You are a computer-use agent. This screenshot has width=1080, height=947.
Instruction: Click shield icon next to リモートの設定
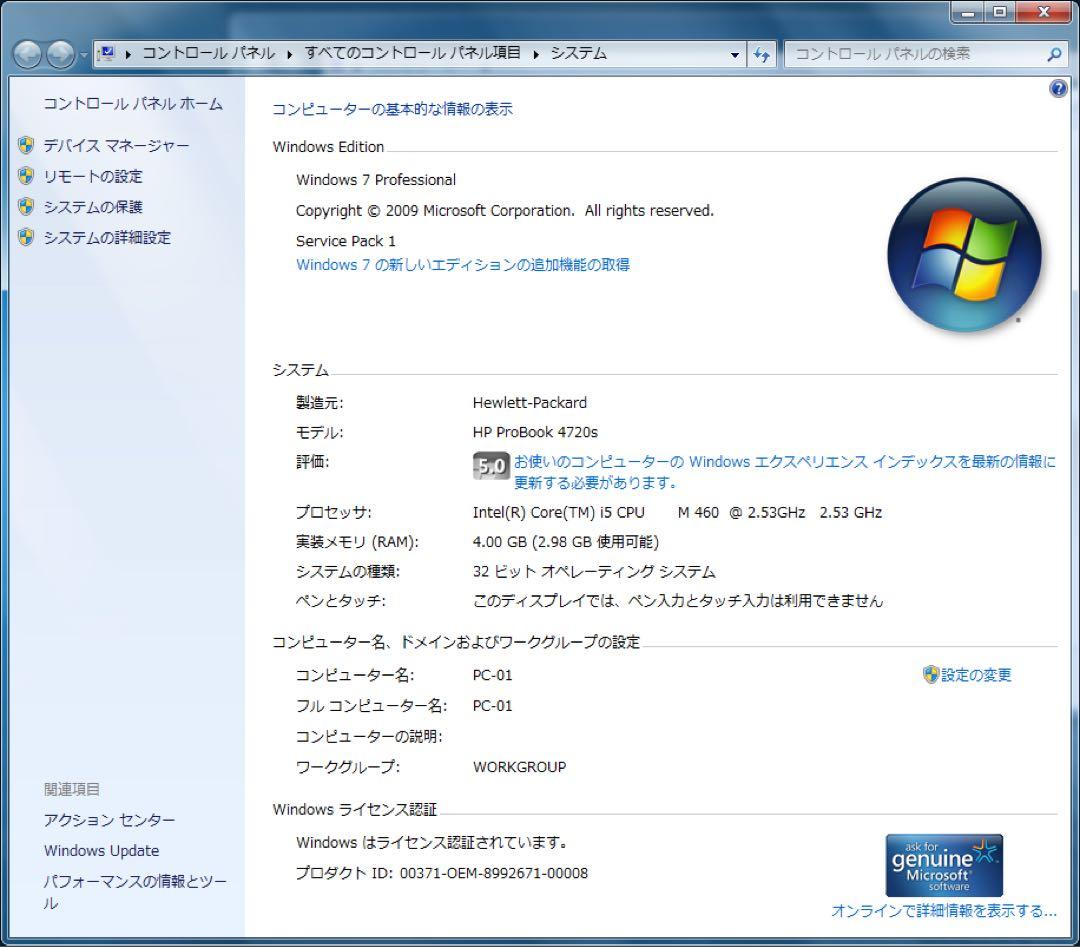point(26,176)
